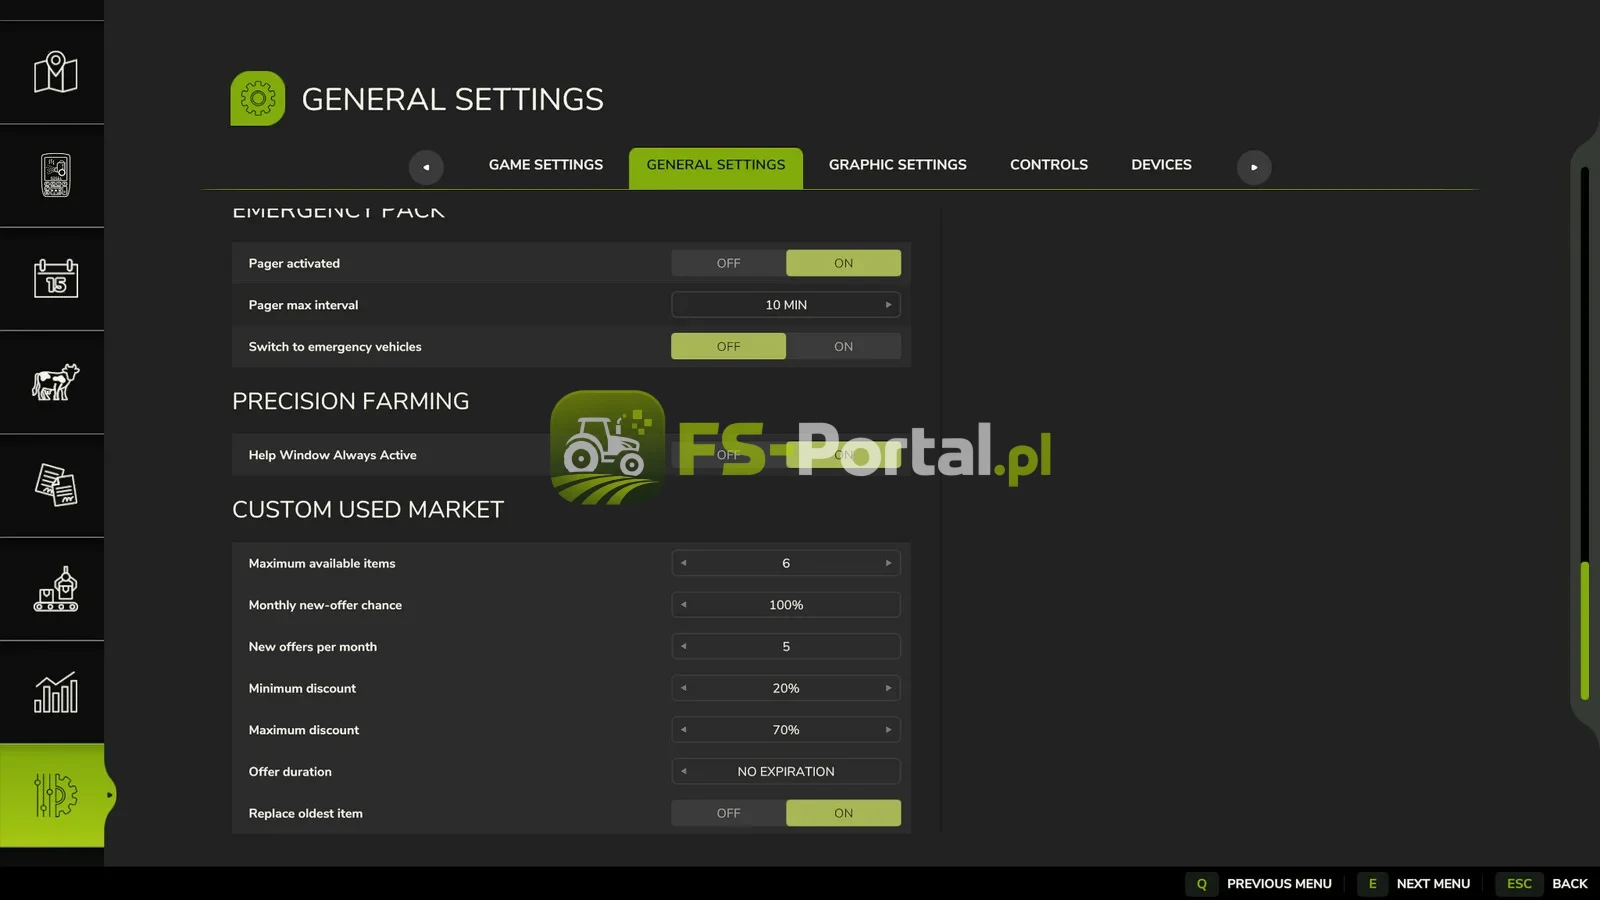Viewport: 1600px width, 900px height.
Task: Switch to the Graphic Settings tab
Action: (x=897, y=165)
